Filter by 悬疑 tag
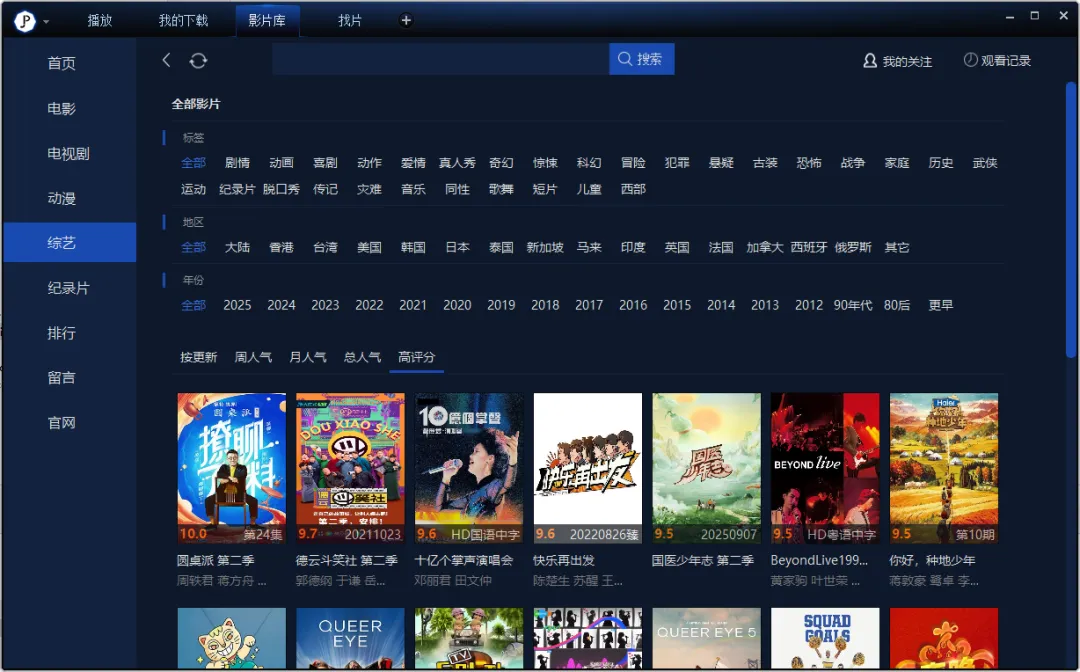 click(721, 163)
